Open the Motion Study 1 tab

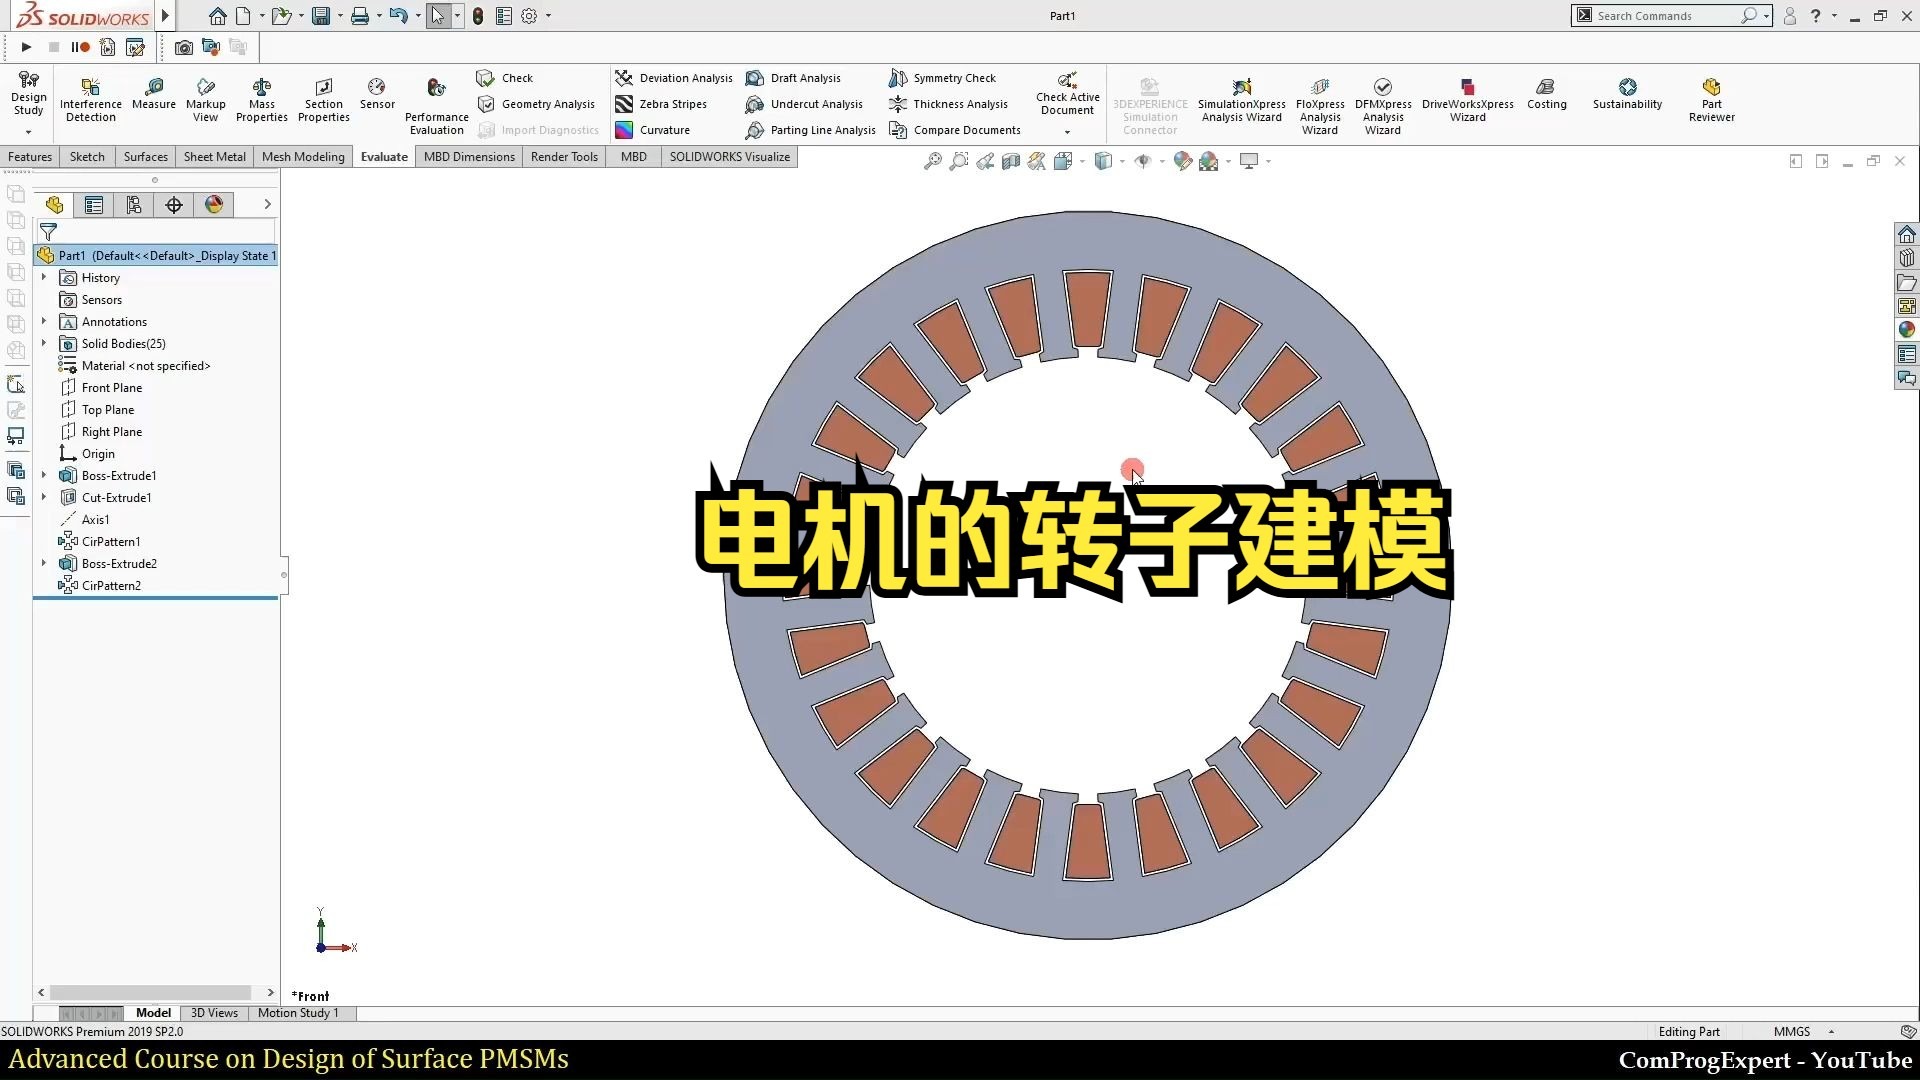(x=298, y=1013)
